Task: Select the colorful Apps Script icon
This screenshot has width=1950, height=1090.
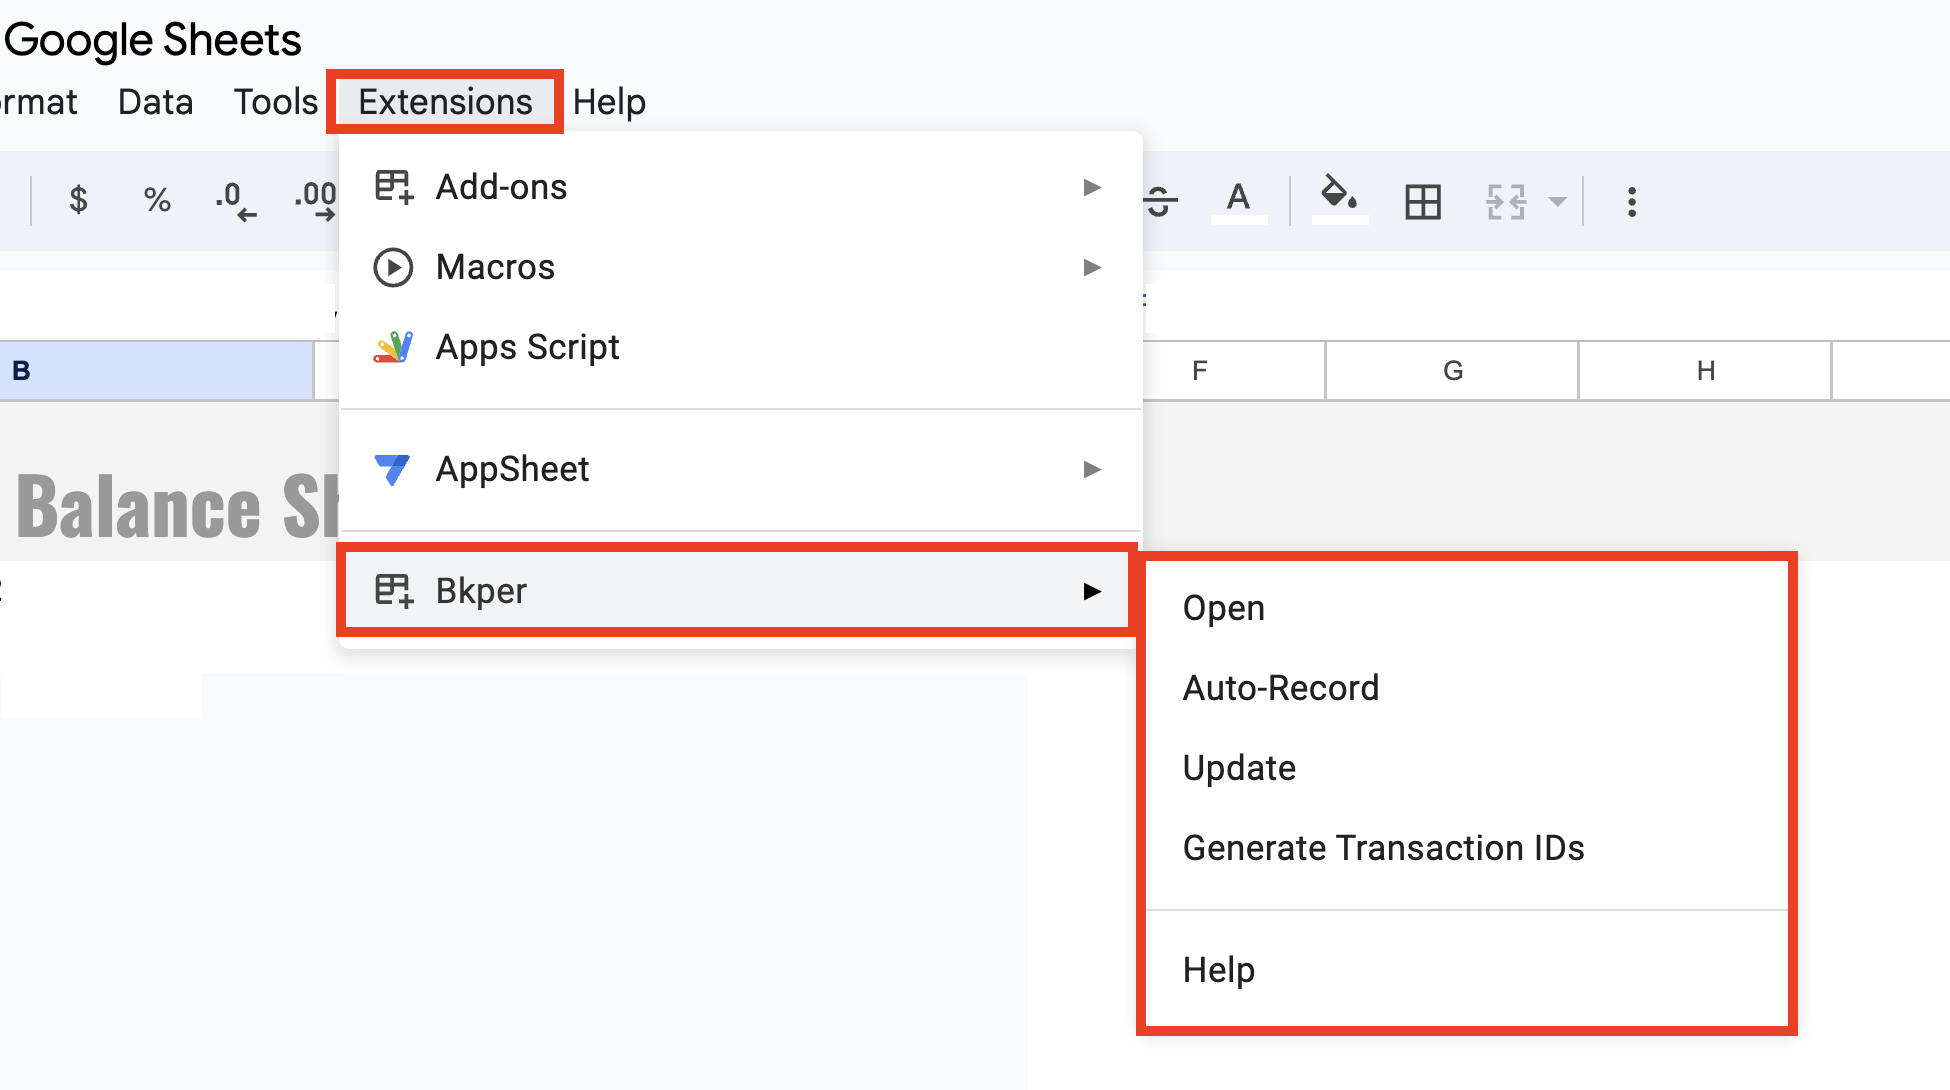Action: click(394, 347)
